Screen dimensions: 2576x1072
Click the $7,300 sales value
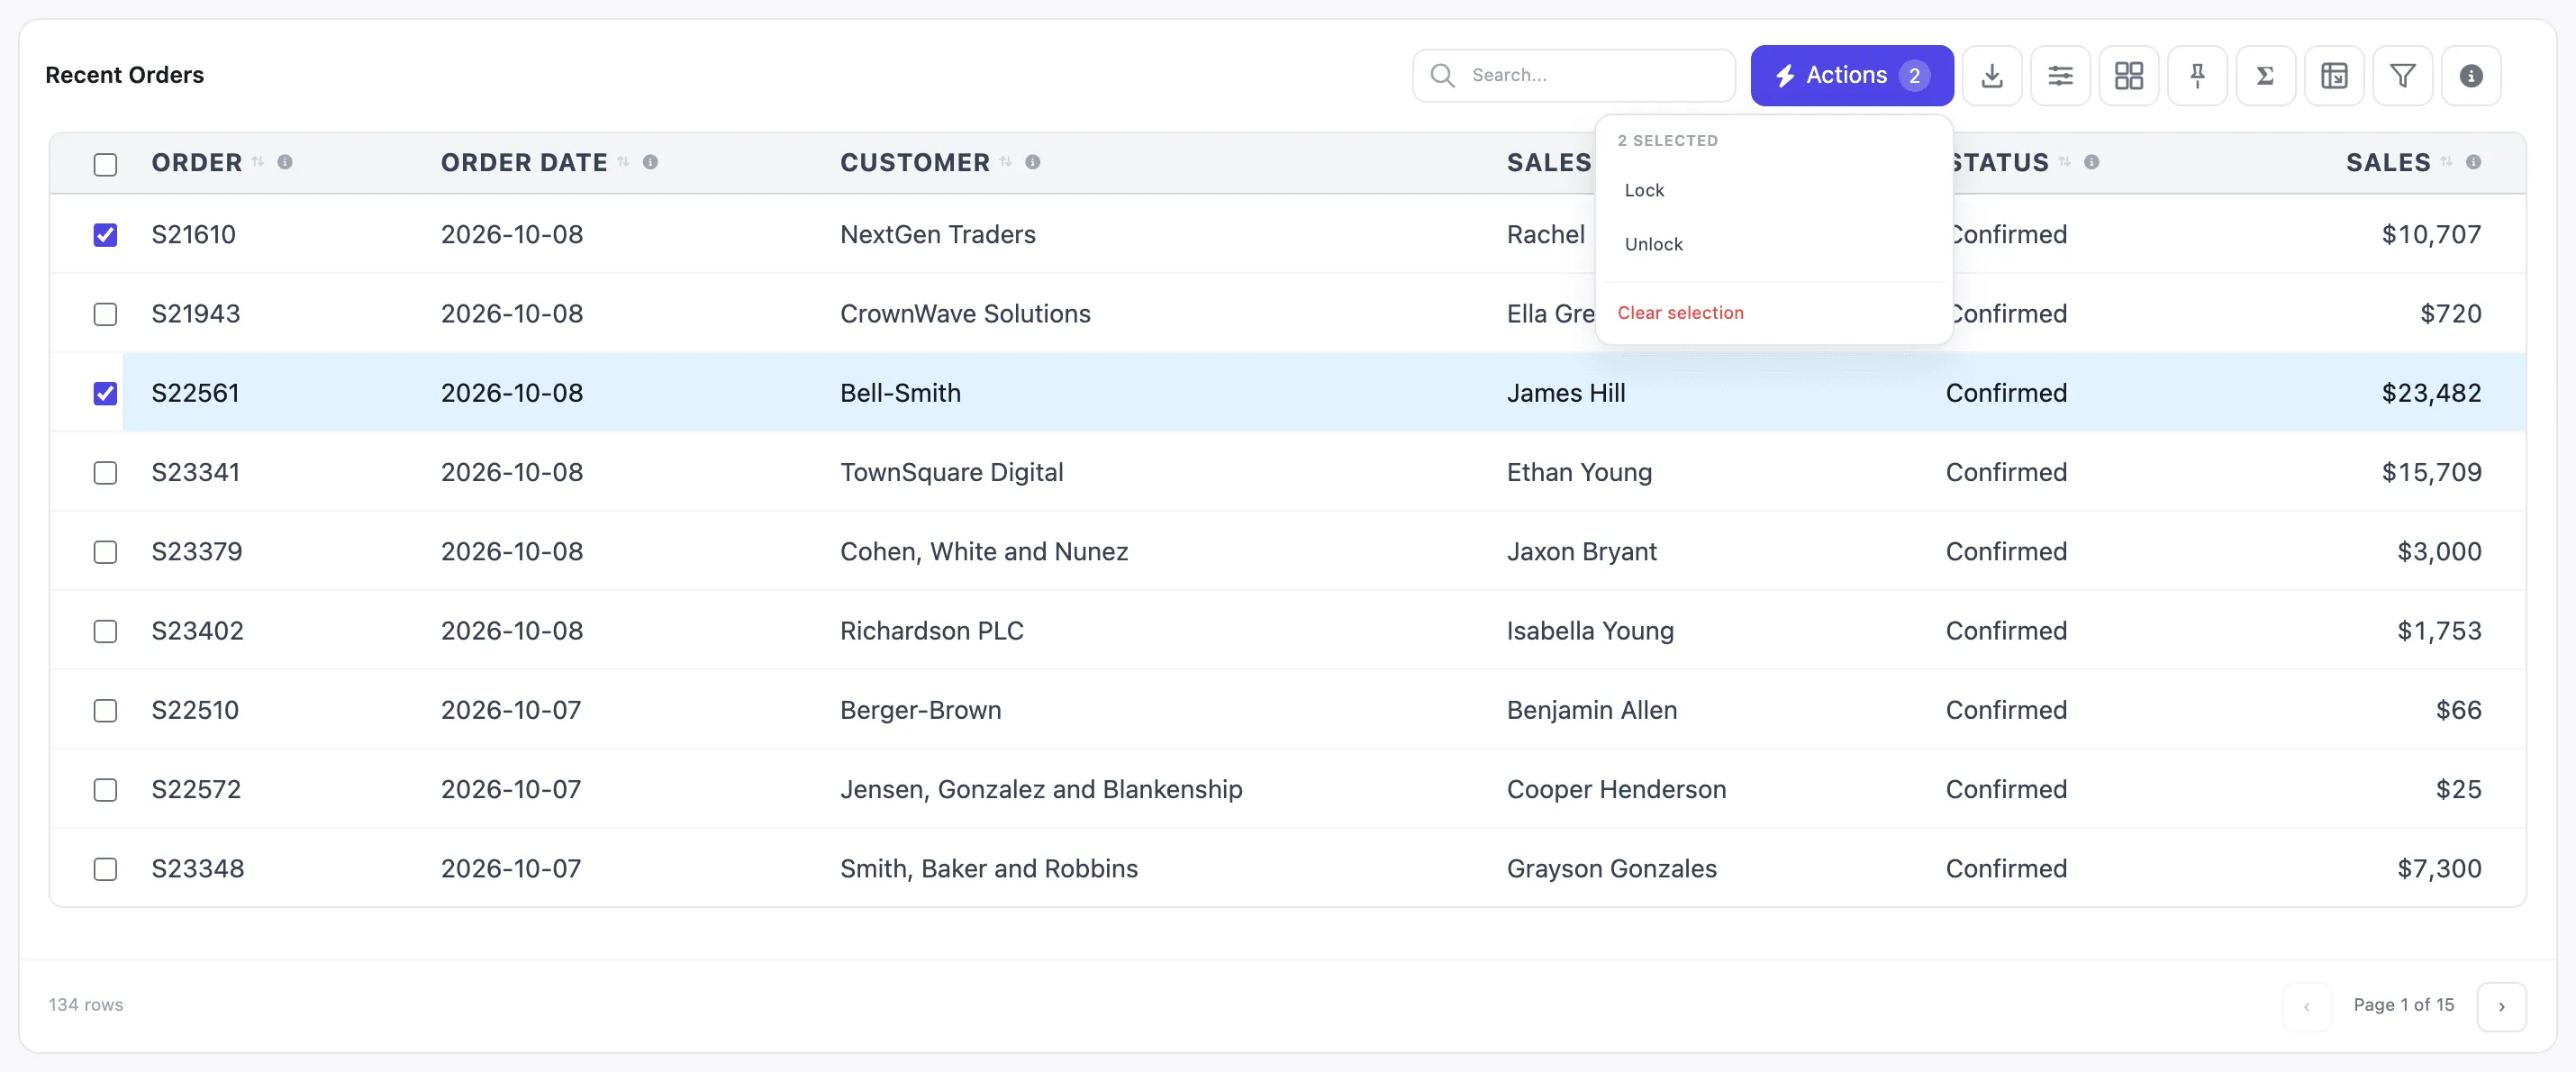[x=2439, y=868]
